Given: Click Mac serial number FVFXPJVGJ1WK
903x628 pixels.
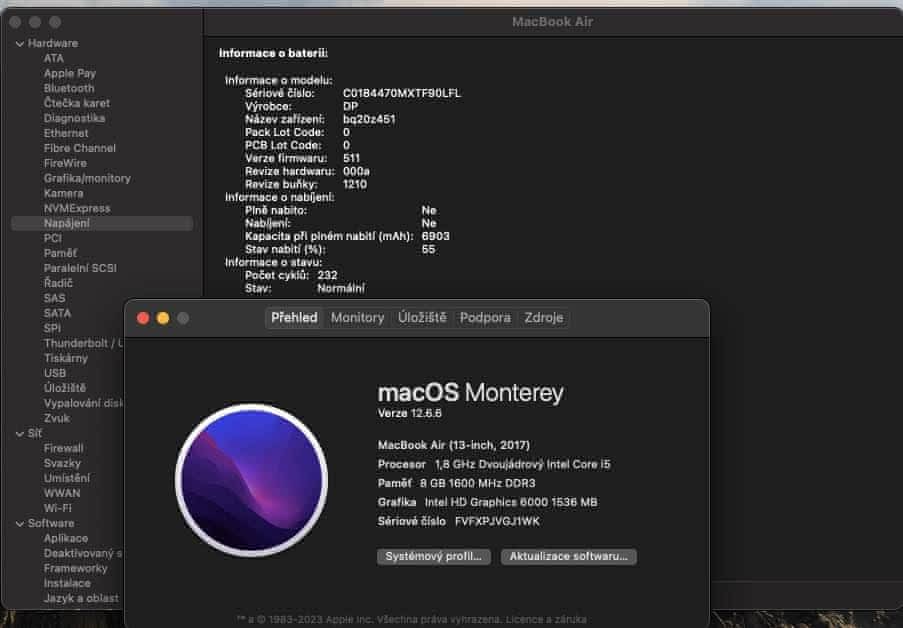Looking at the screenshot, I should click(x=497, y=521).
